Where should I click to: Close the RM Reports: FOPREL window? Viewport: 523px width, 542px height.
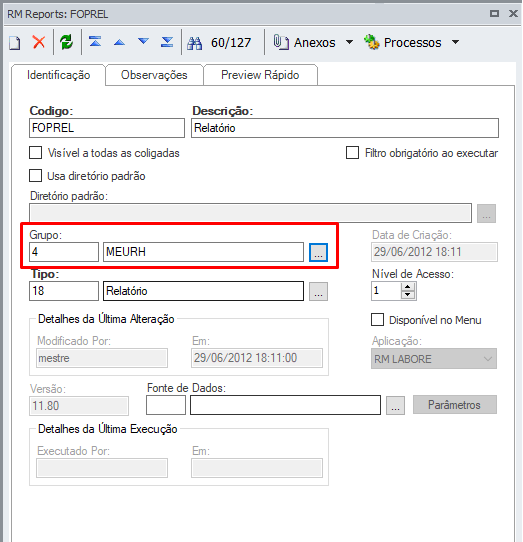point(513,13)
